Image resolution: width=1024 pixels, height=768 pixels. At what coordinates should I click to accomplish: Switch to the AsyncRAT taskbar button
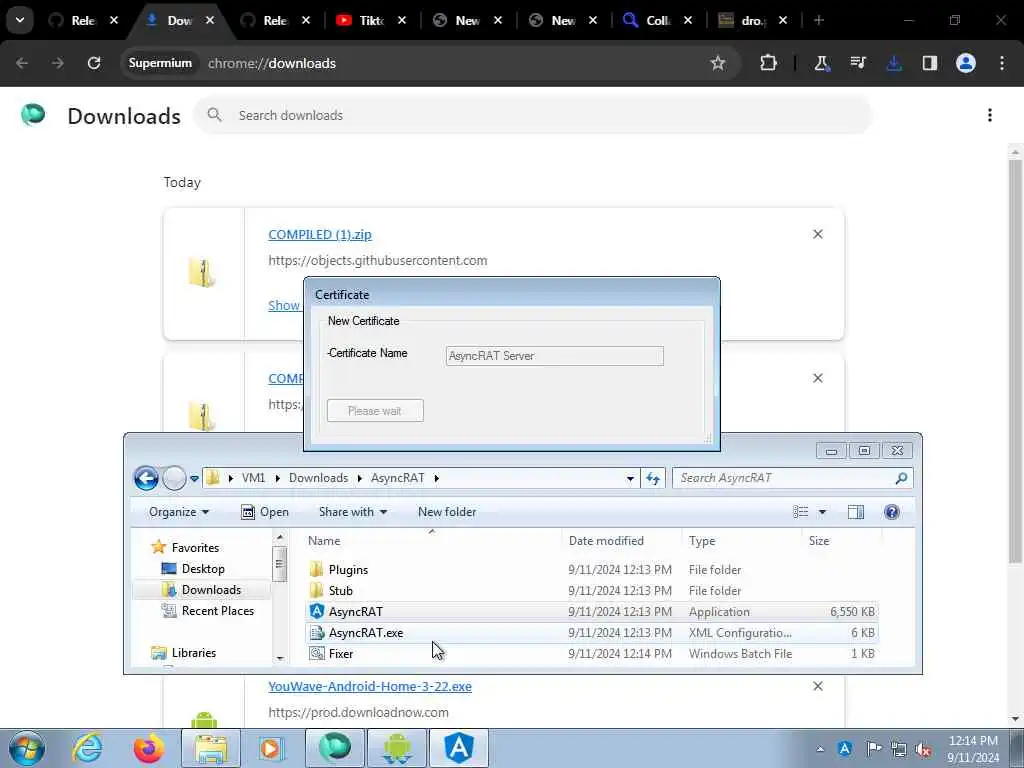pos(459,748)
